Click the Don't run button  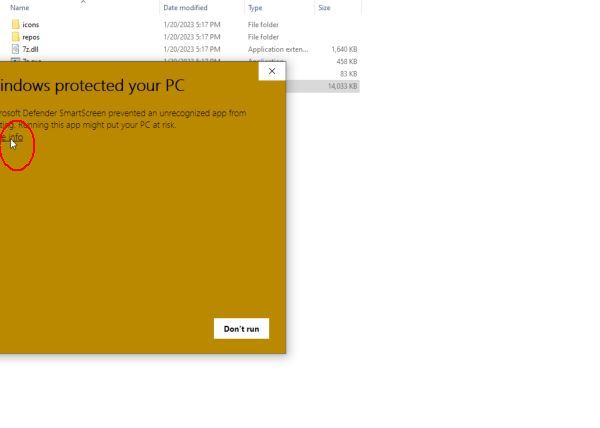tap(241, 329)
